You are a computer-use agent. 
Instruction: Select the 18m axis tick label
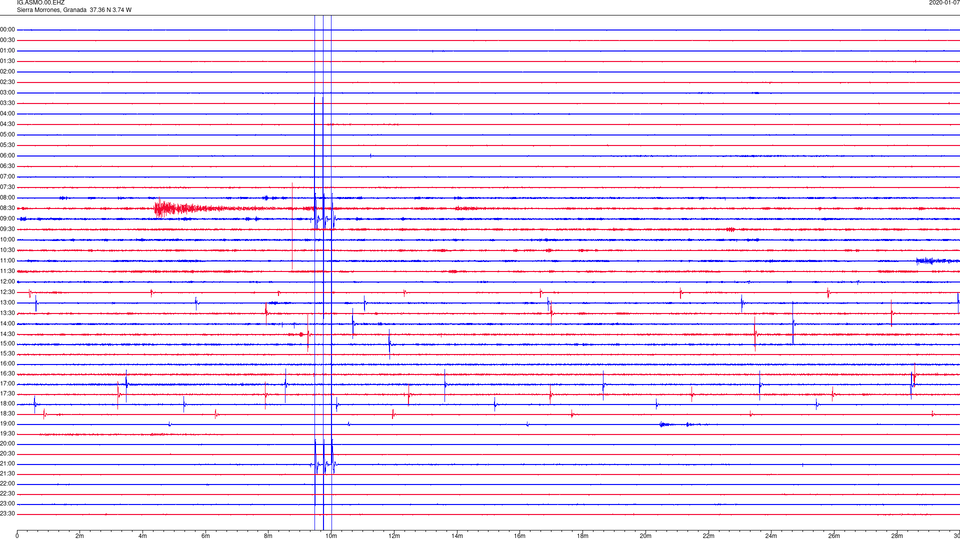583,536
